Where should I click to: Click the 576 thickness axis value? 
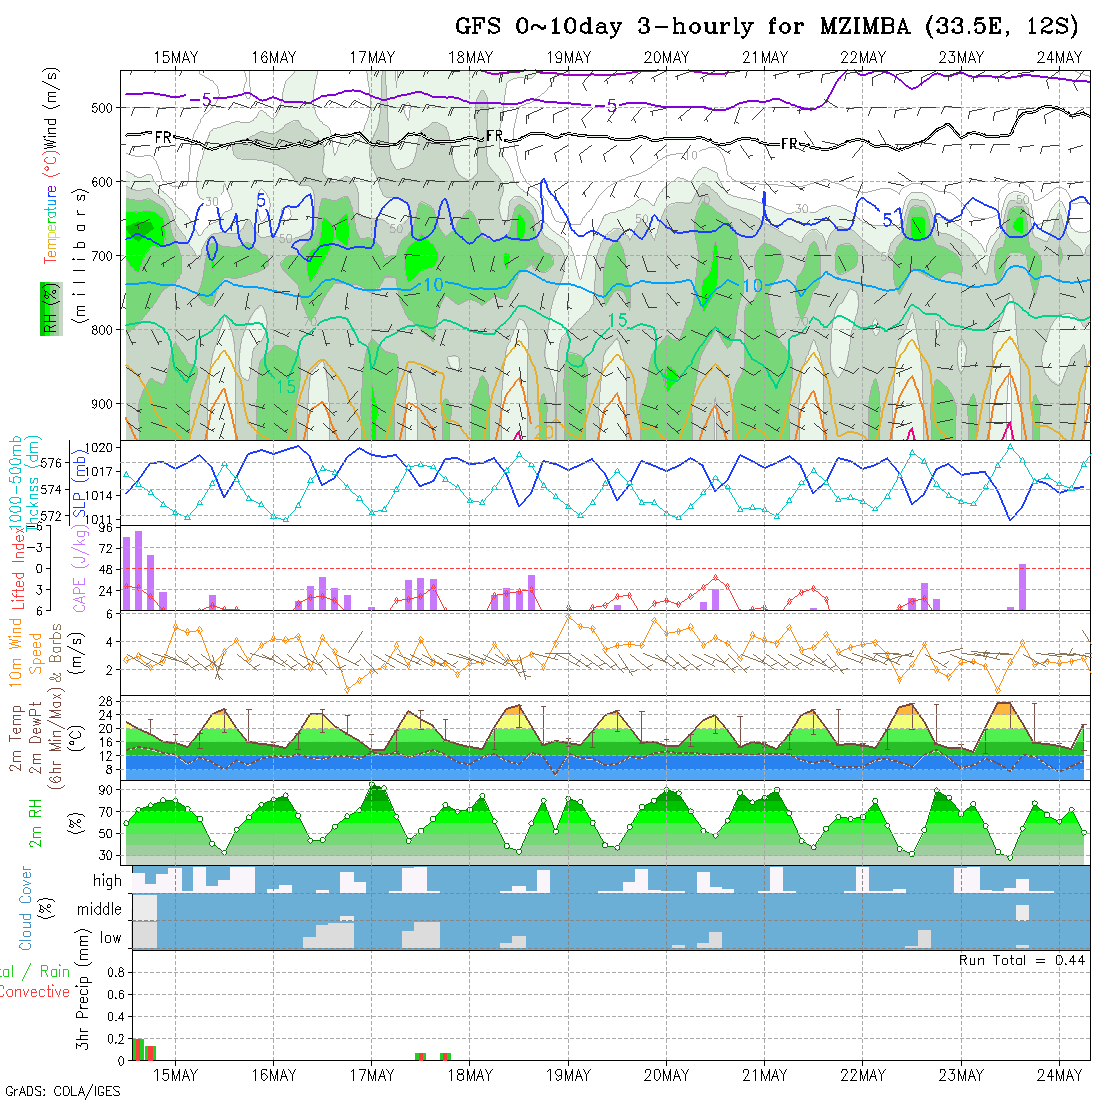[51, 463]
